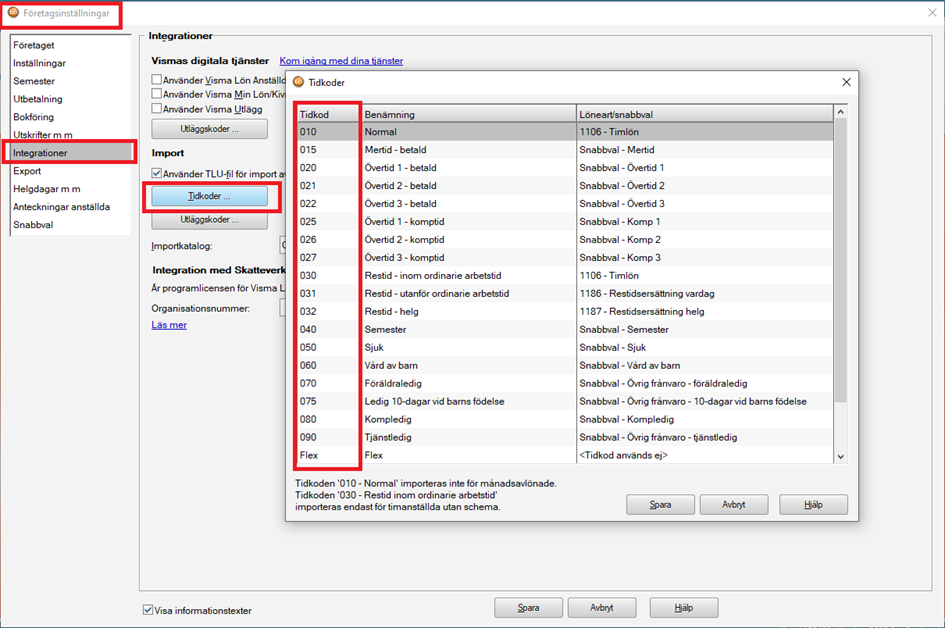This screenshot has height=628, width=945.
Task: Close the Tidkoder dialog
Action: (845, 82)
